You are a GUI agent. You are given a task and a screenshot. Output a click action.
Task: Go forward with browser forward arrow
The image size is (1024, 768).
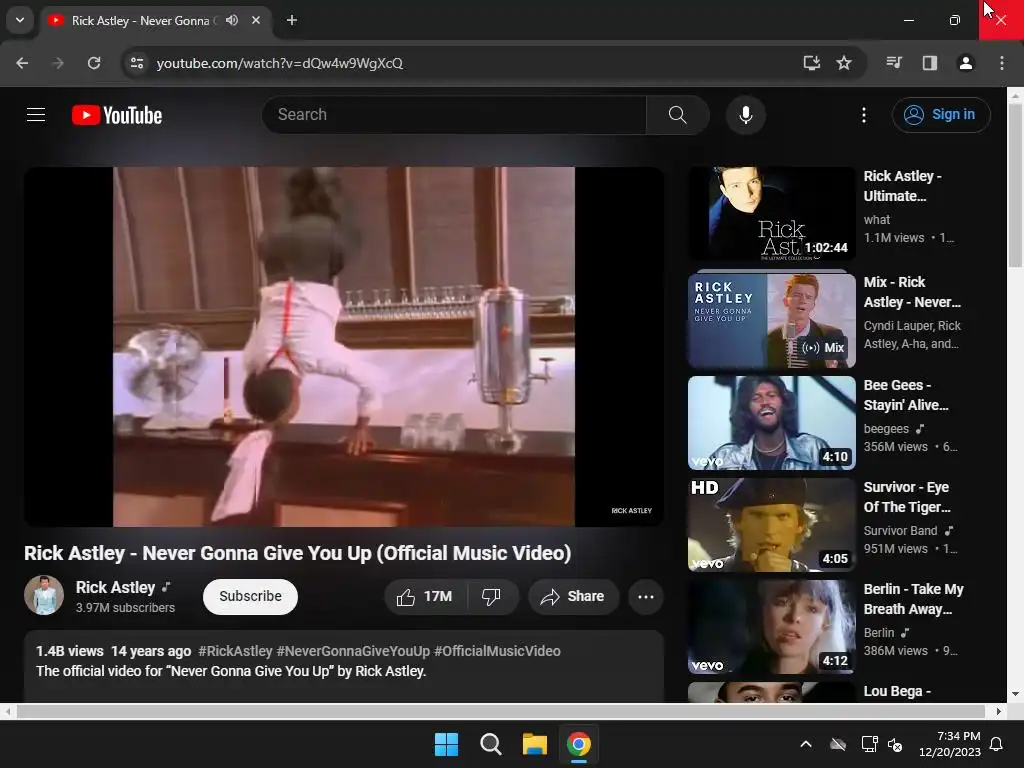click(58, 63)
